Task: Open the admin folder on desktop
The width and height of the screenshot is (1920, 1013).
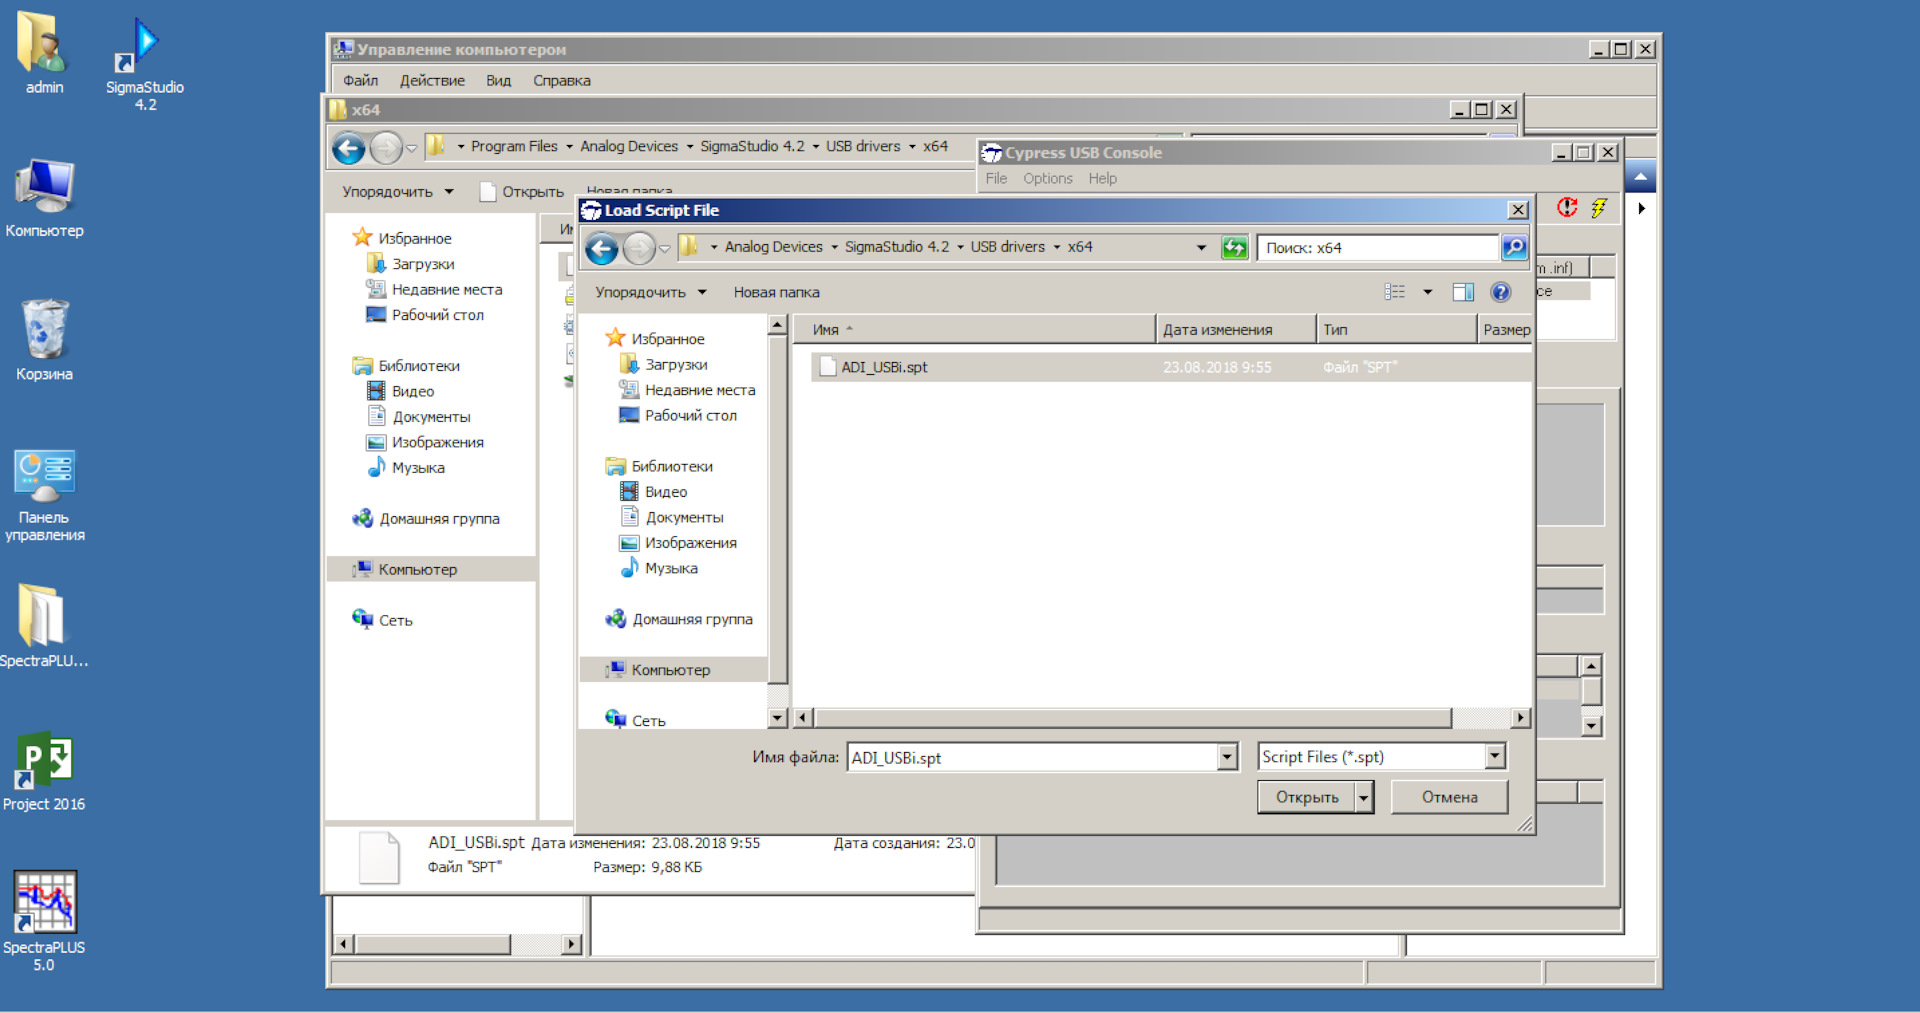Action: [x=44, y=53]
